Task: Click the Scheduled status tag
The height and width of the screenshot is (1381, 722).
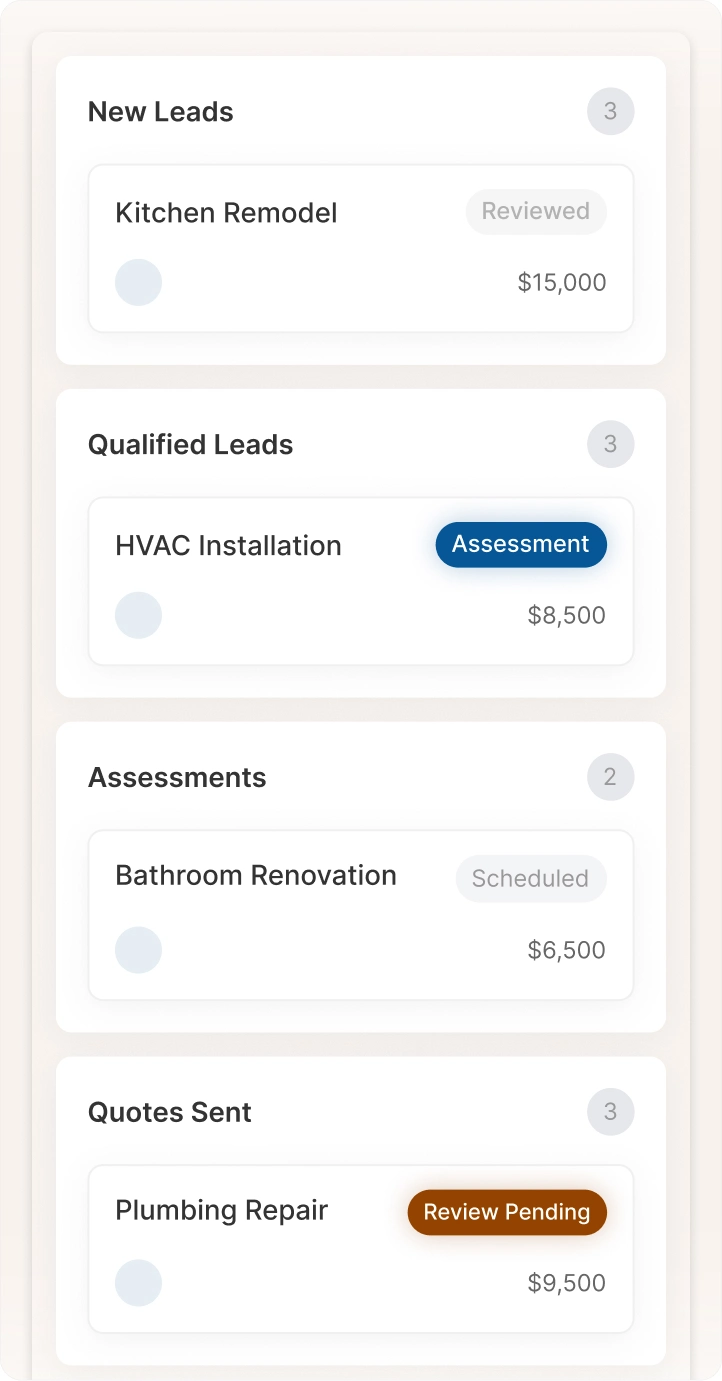Action: click(530, 879)
